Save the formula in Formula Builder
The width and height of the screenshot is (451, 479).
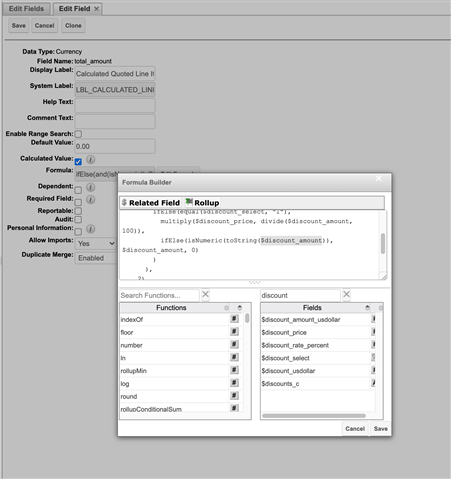[381, 429]
